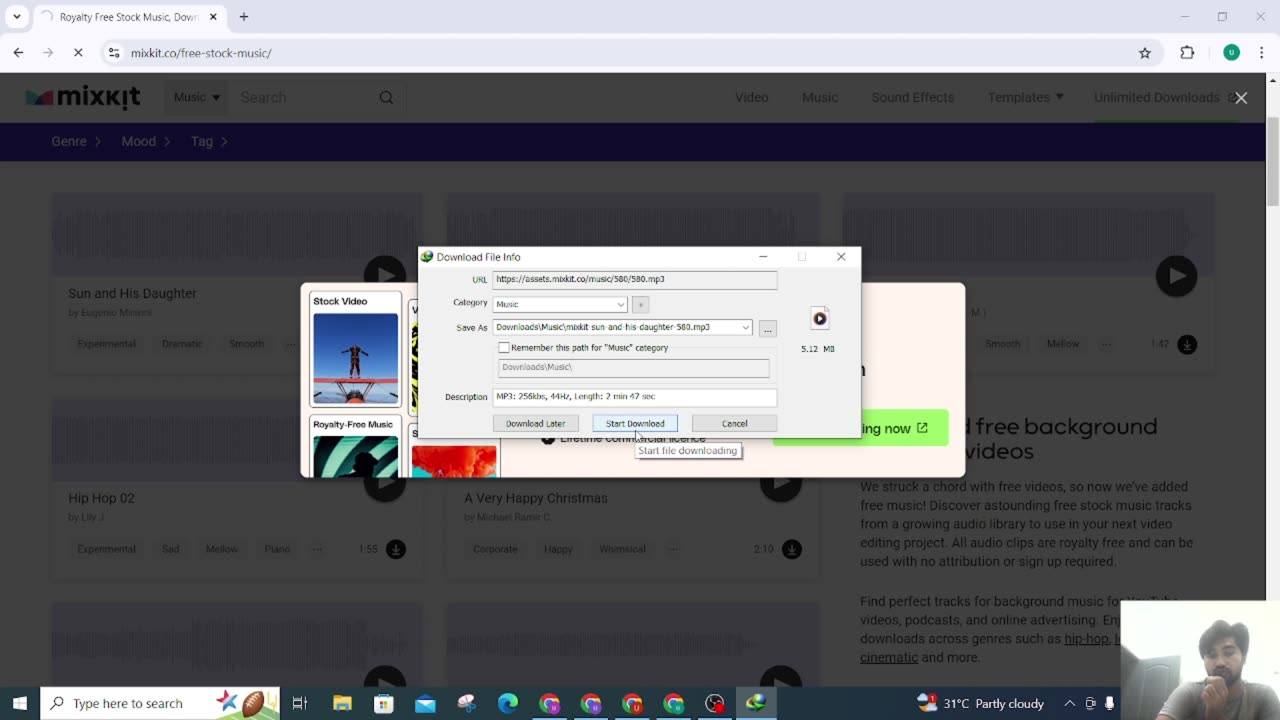1280x720 pixels.
Task: Open Microsoft Edge from taskbar
Action: [x=508, y=703]
